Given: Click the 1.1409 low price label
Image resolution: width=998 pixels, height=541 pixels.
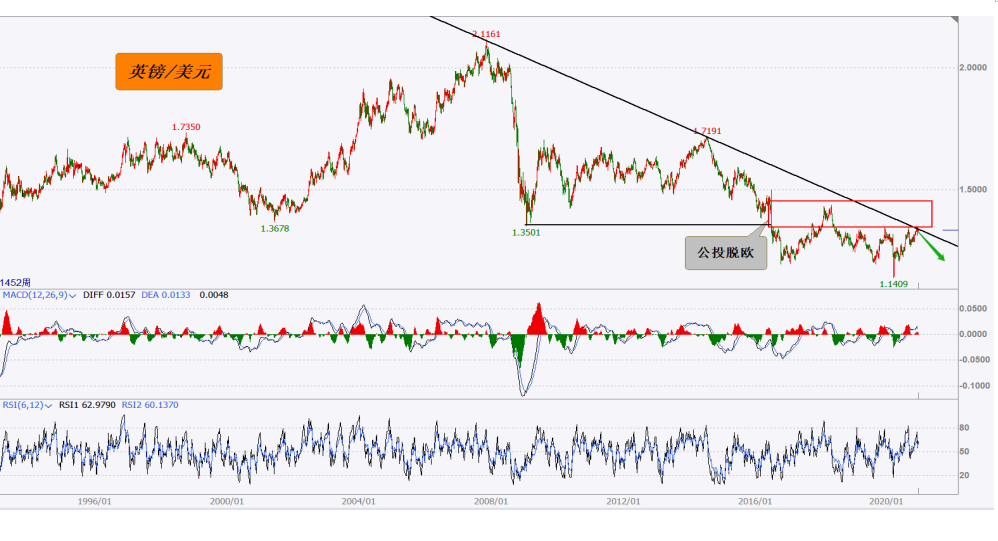Looking at the screenshot, I should coord(894,284).
